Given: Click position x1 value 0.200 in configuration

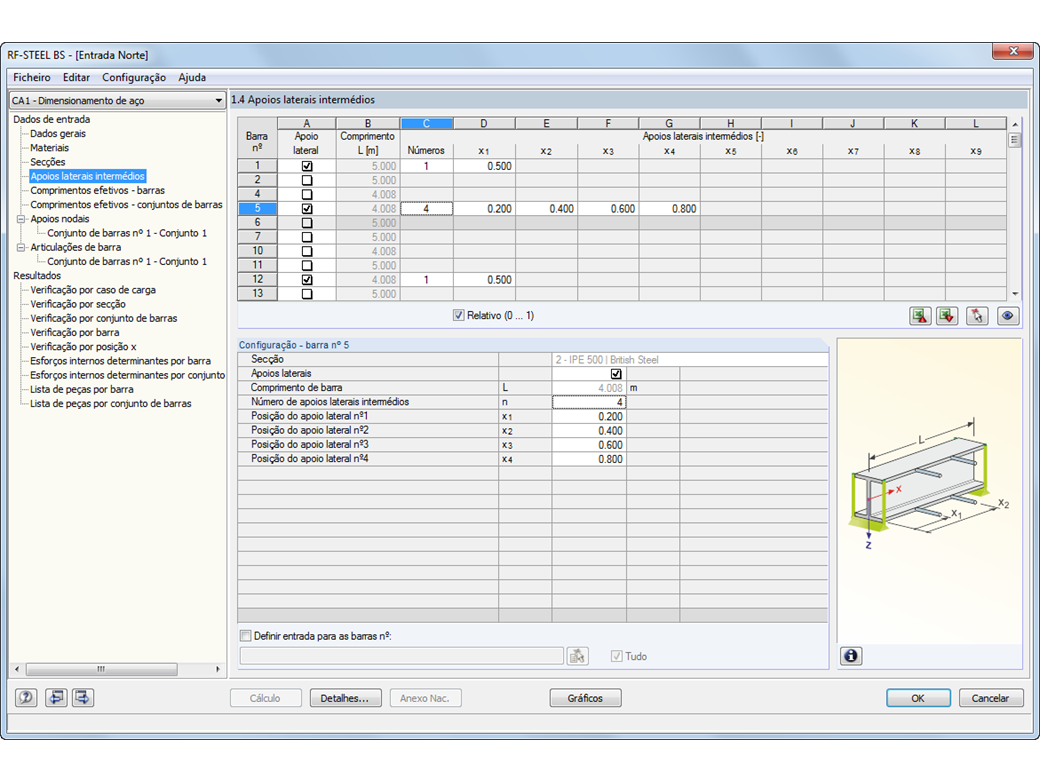Looking at the screenshot, I should pyautogui.click(x=588, y=417).
